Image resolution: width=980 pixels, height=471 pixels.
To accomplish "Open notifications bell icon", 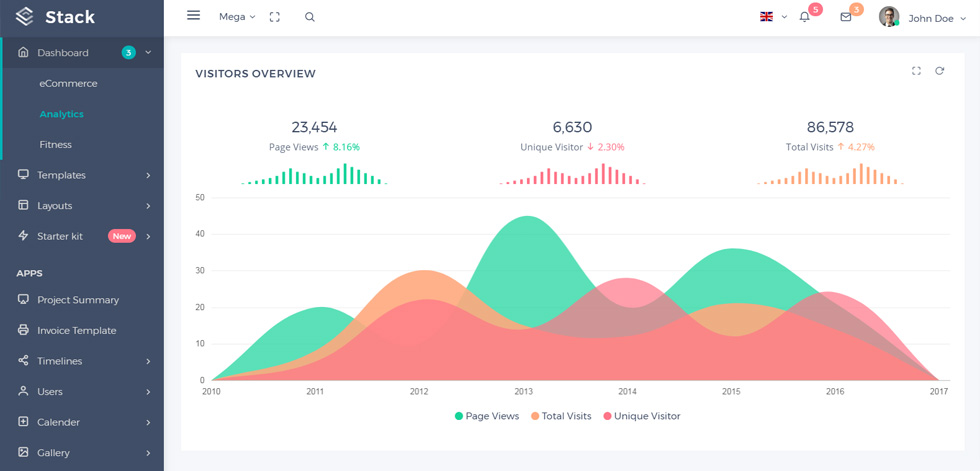I will 804,17.
